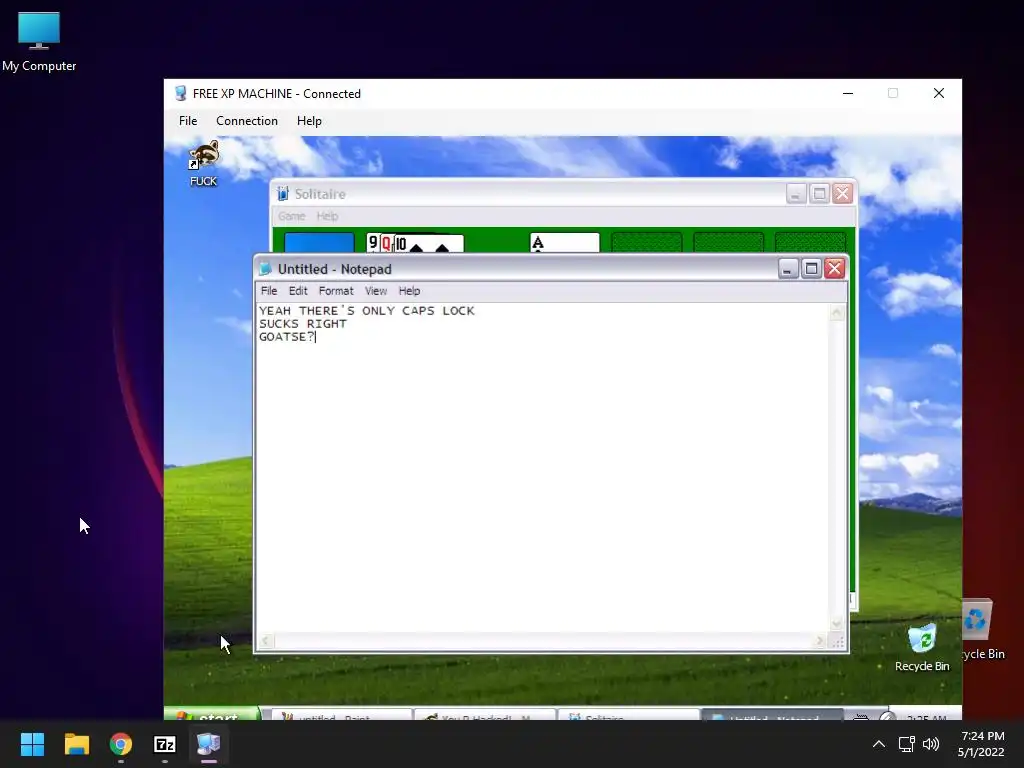Image resolution: width=1024 pixels, height=768 pixels.
Task: Click the FREE XP MACHINE title bar icon
Action: click(181, 93)
